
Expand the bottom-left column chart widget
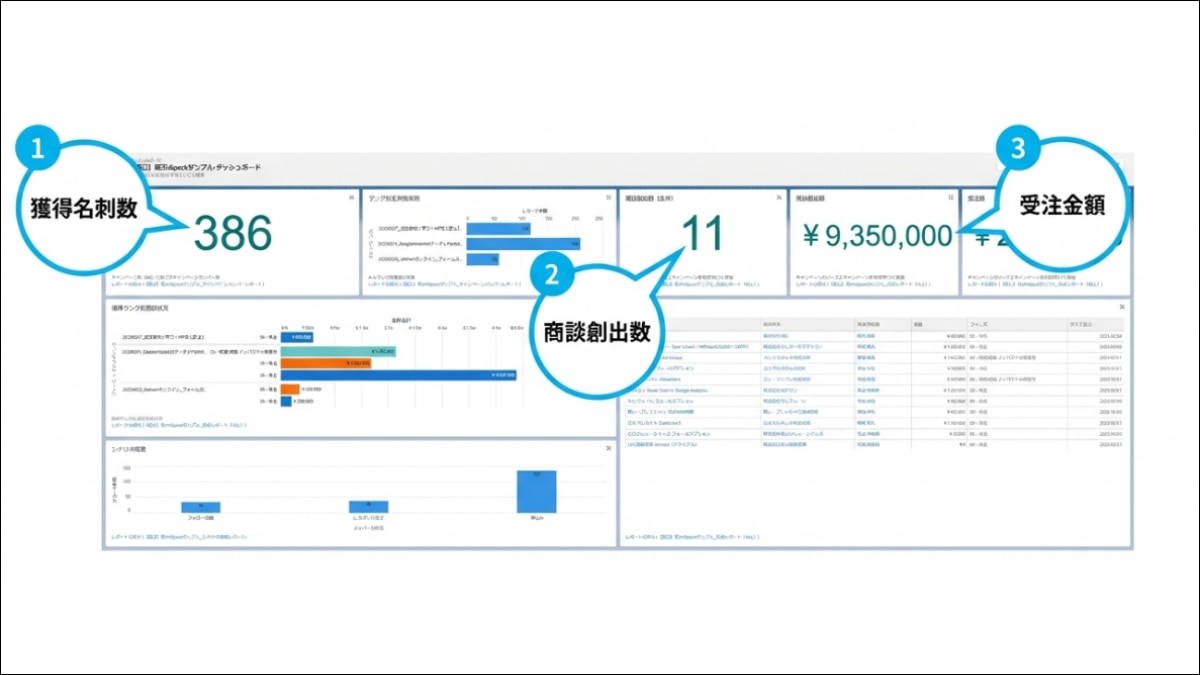(x=608, y=448)
